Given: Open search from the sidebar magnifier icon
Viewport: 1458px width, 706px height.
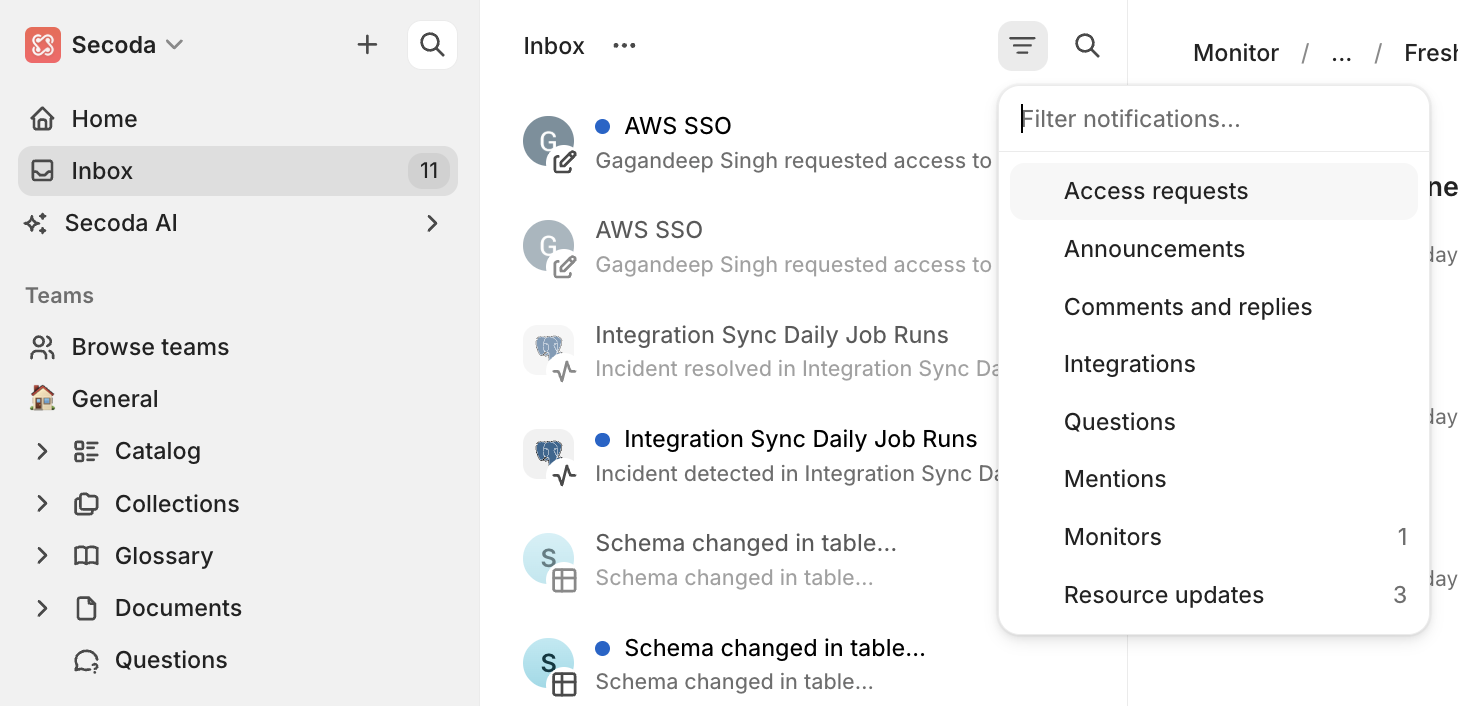Looking at the screenshot, I should tap(432, 45).
